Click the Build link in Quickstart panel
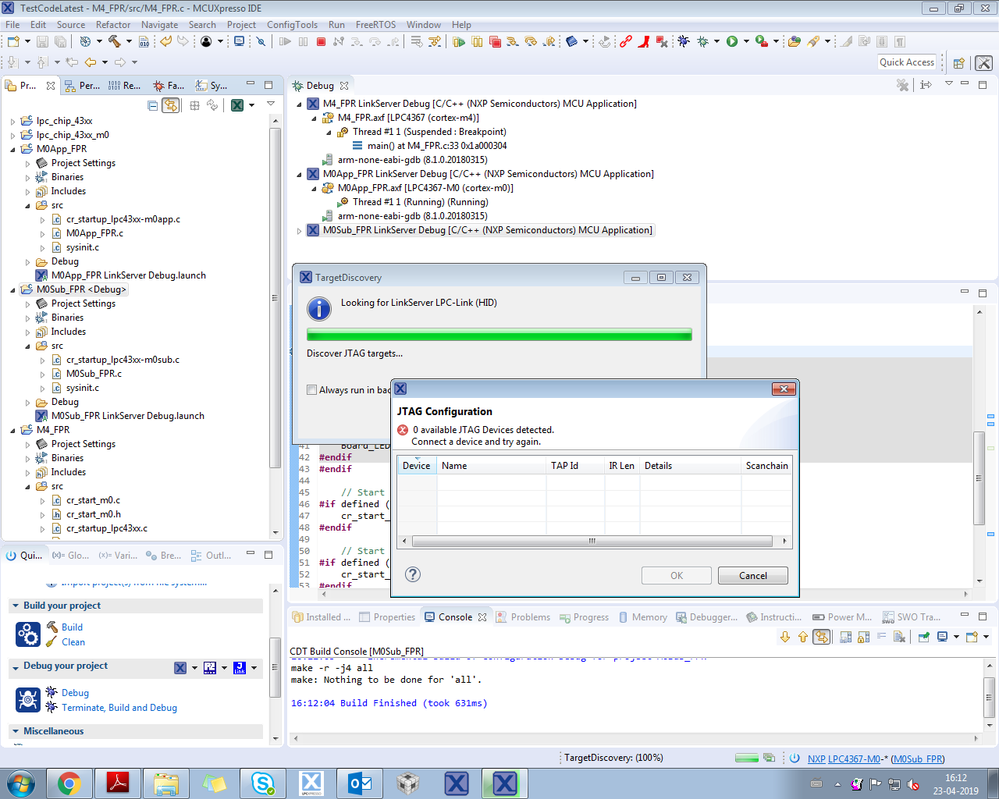 pyautogui.click(x=72, y=628)
